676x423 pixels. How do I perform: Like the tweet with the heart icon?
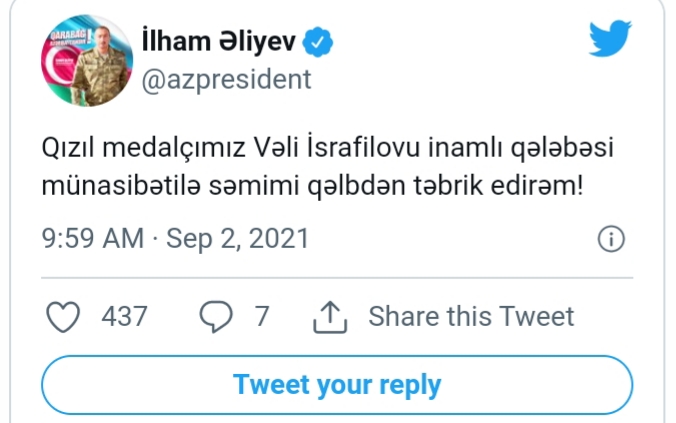[64, 317]
